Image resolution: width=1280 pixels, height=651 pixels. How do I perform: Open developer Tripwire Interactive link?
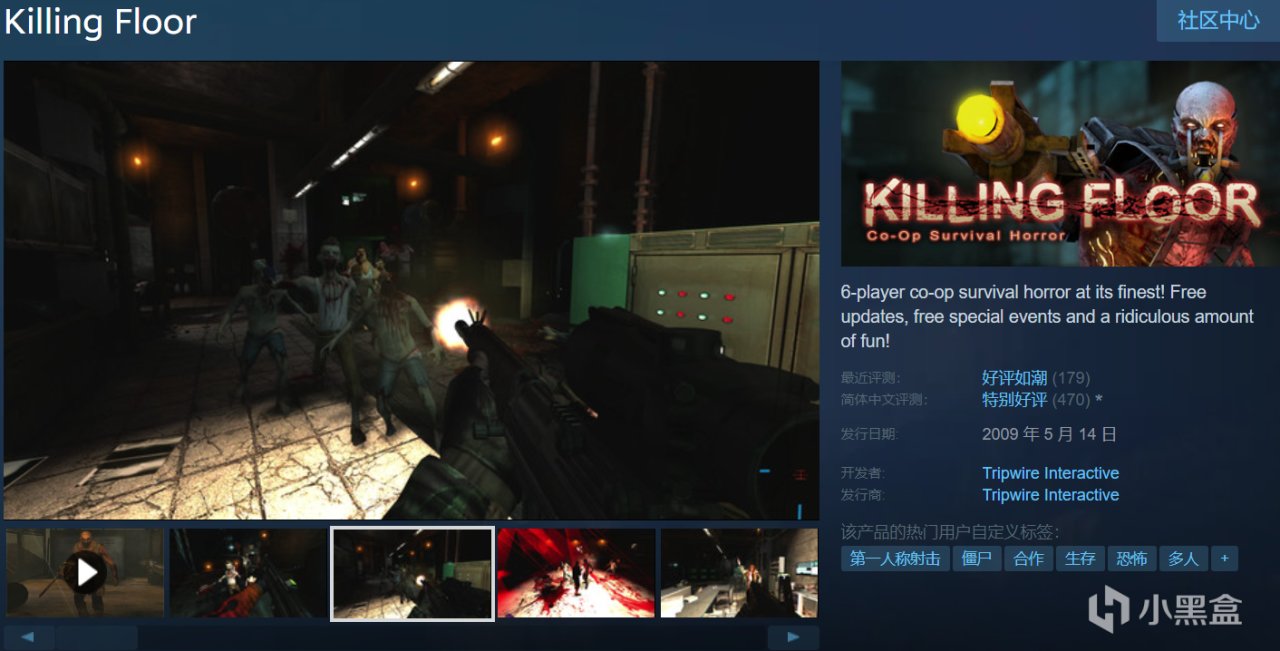click(1050, 473)
